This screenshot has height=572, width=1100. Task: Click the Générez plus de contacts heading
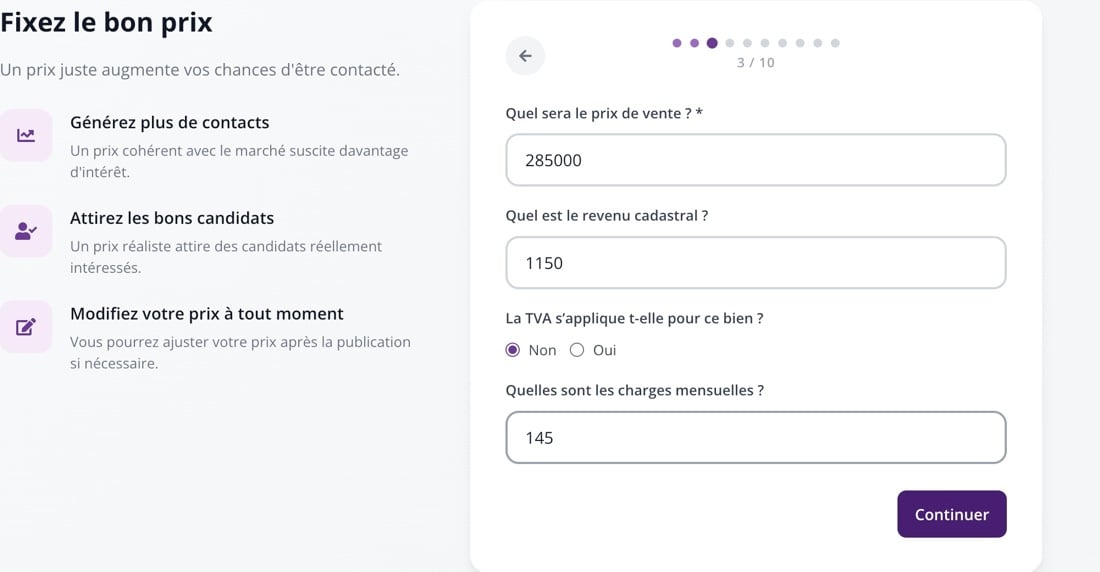pos(170,123)
